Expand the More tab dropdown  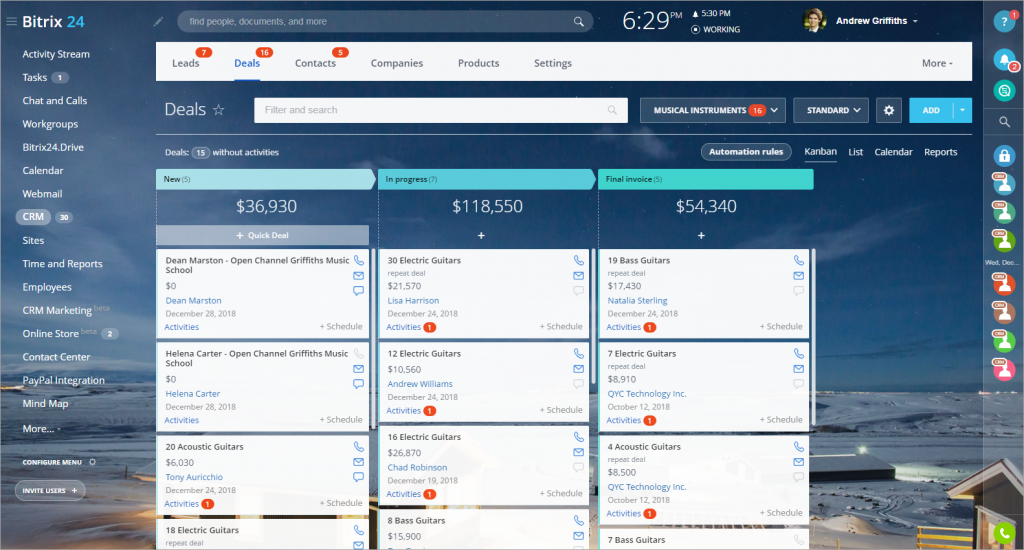pyautogui.click(x=937, y=63)
